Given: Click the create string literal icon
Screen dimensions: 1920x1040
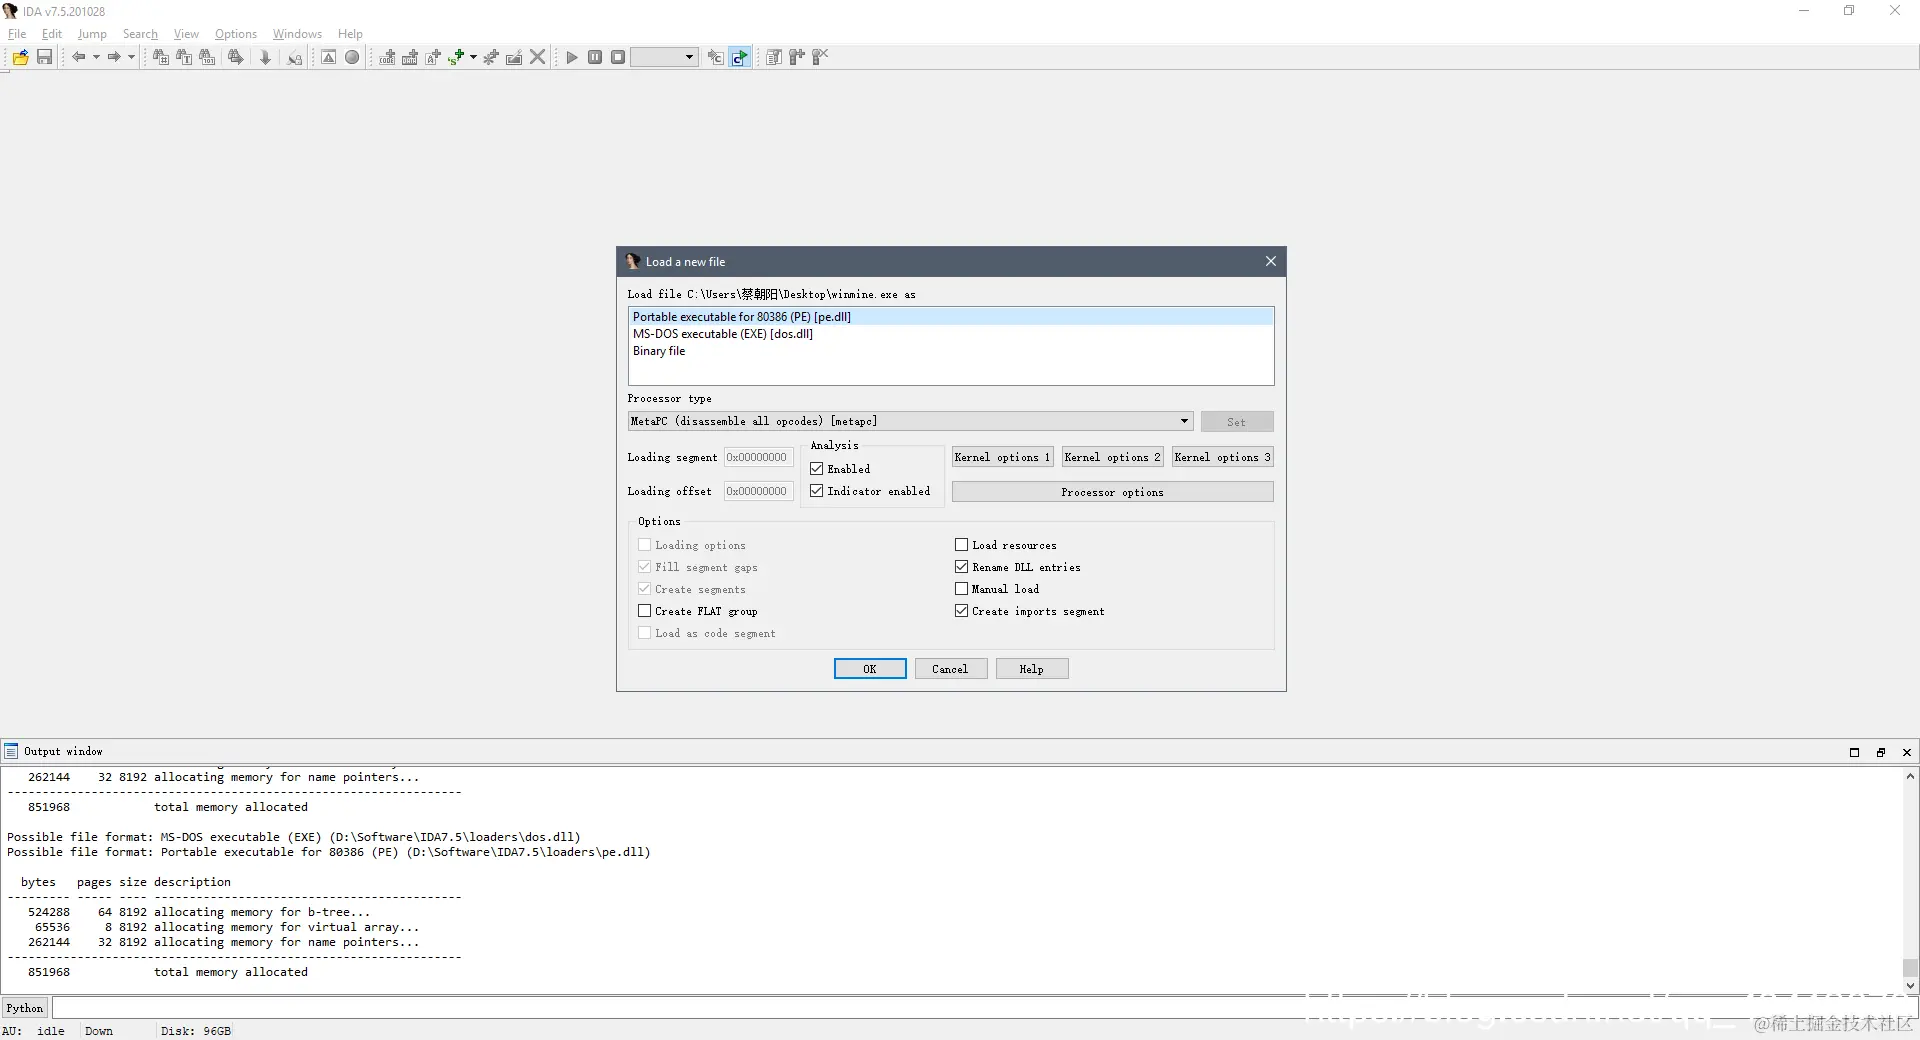Looking at the screenshot, I should [x=433, y=57].
